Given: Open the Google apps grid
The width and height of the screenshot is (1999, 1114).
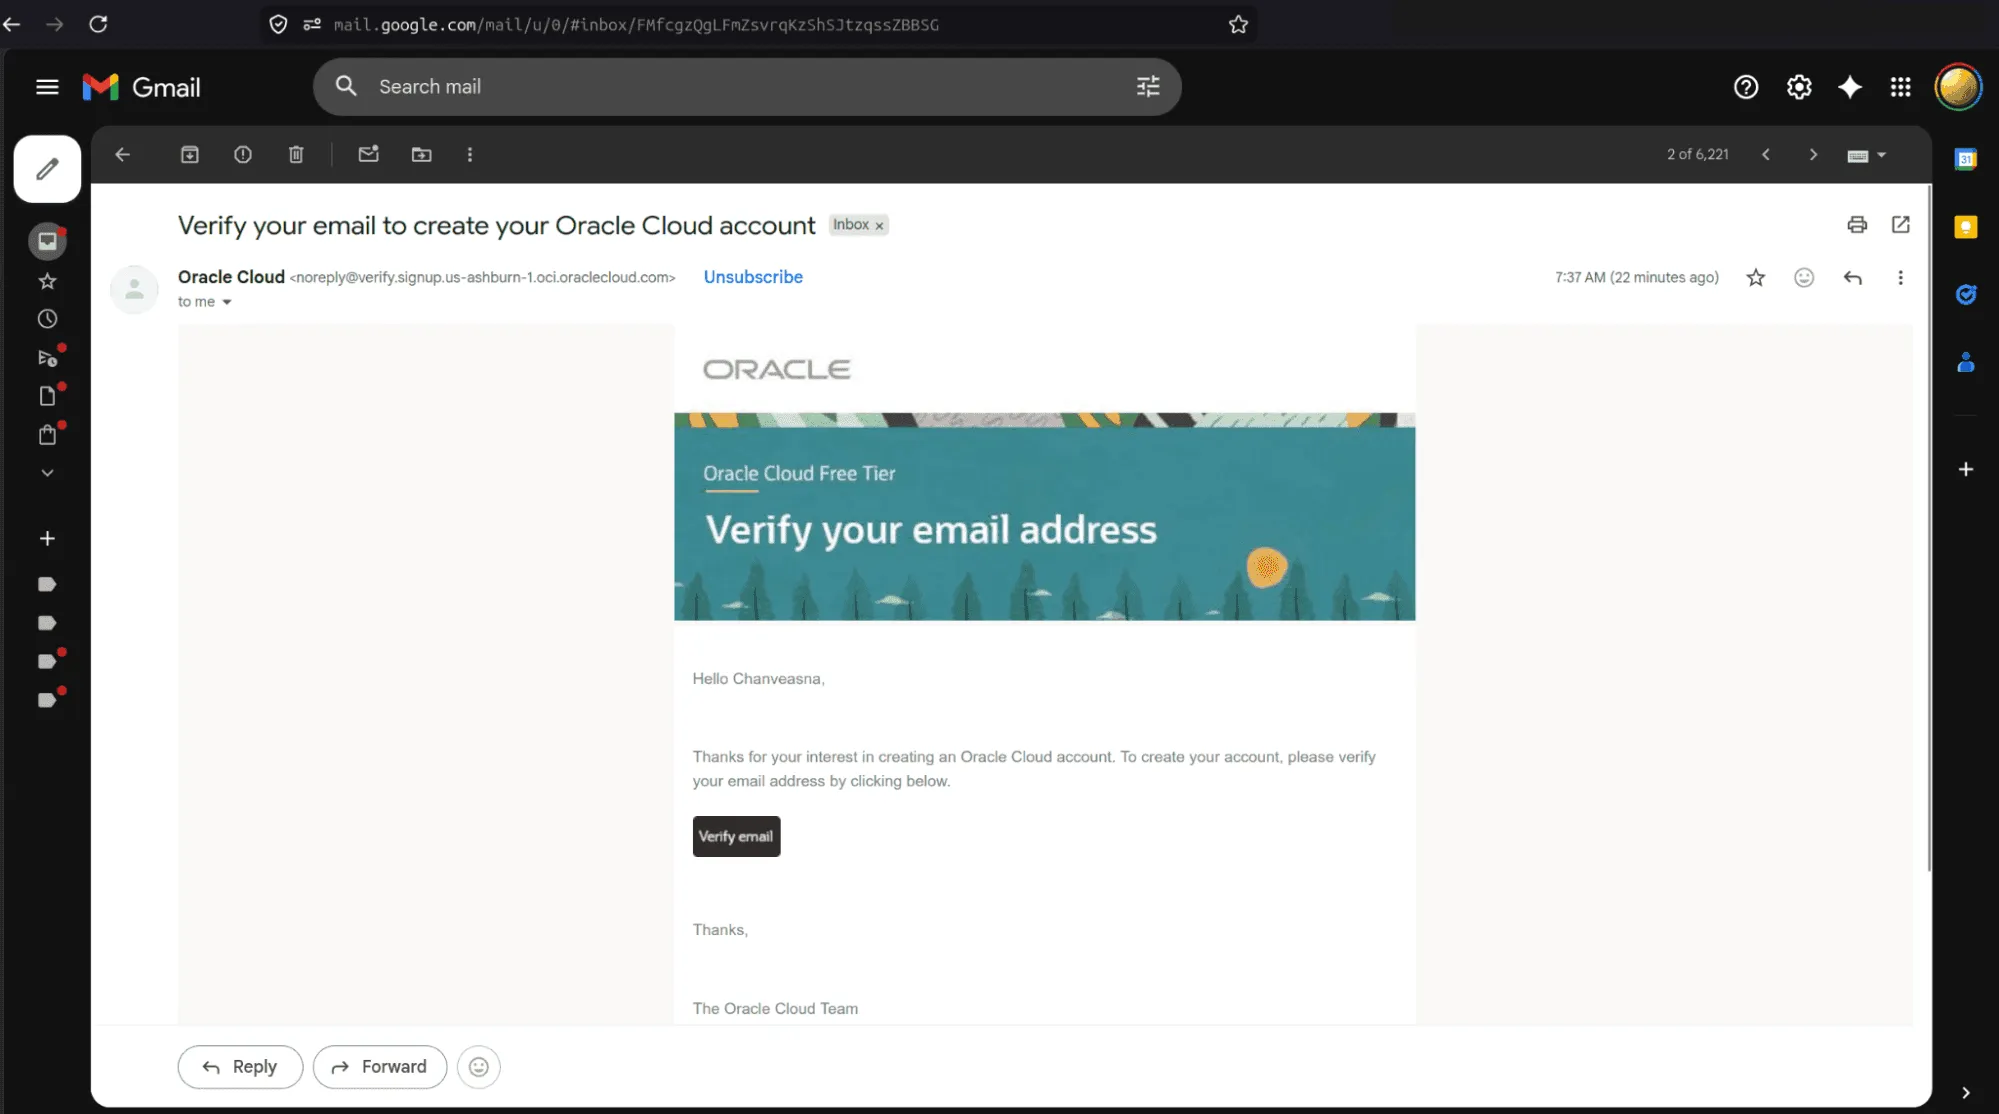Looking at the screenshot, I should [1901, 87].
